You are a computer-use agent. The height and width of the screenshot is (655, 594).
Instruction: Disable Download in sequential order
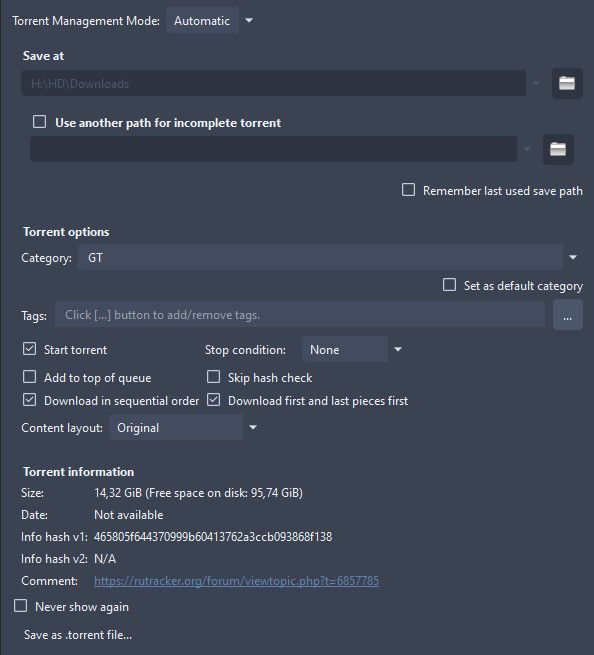point(29,400)
